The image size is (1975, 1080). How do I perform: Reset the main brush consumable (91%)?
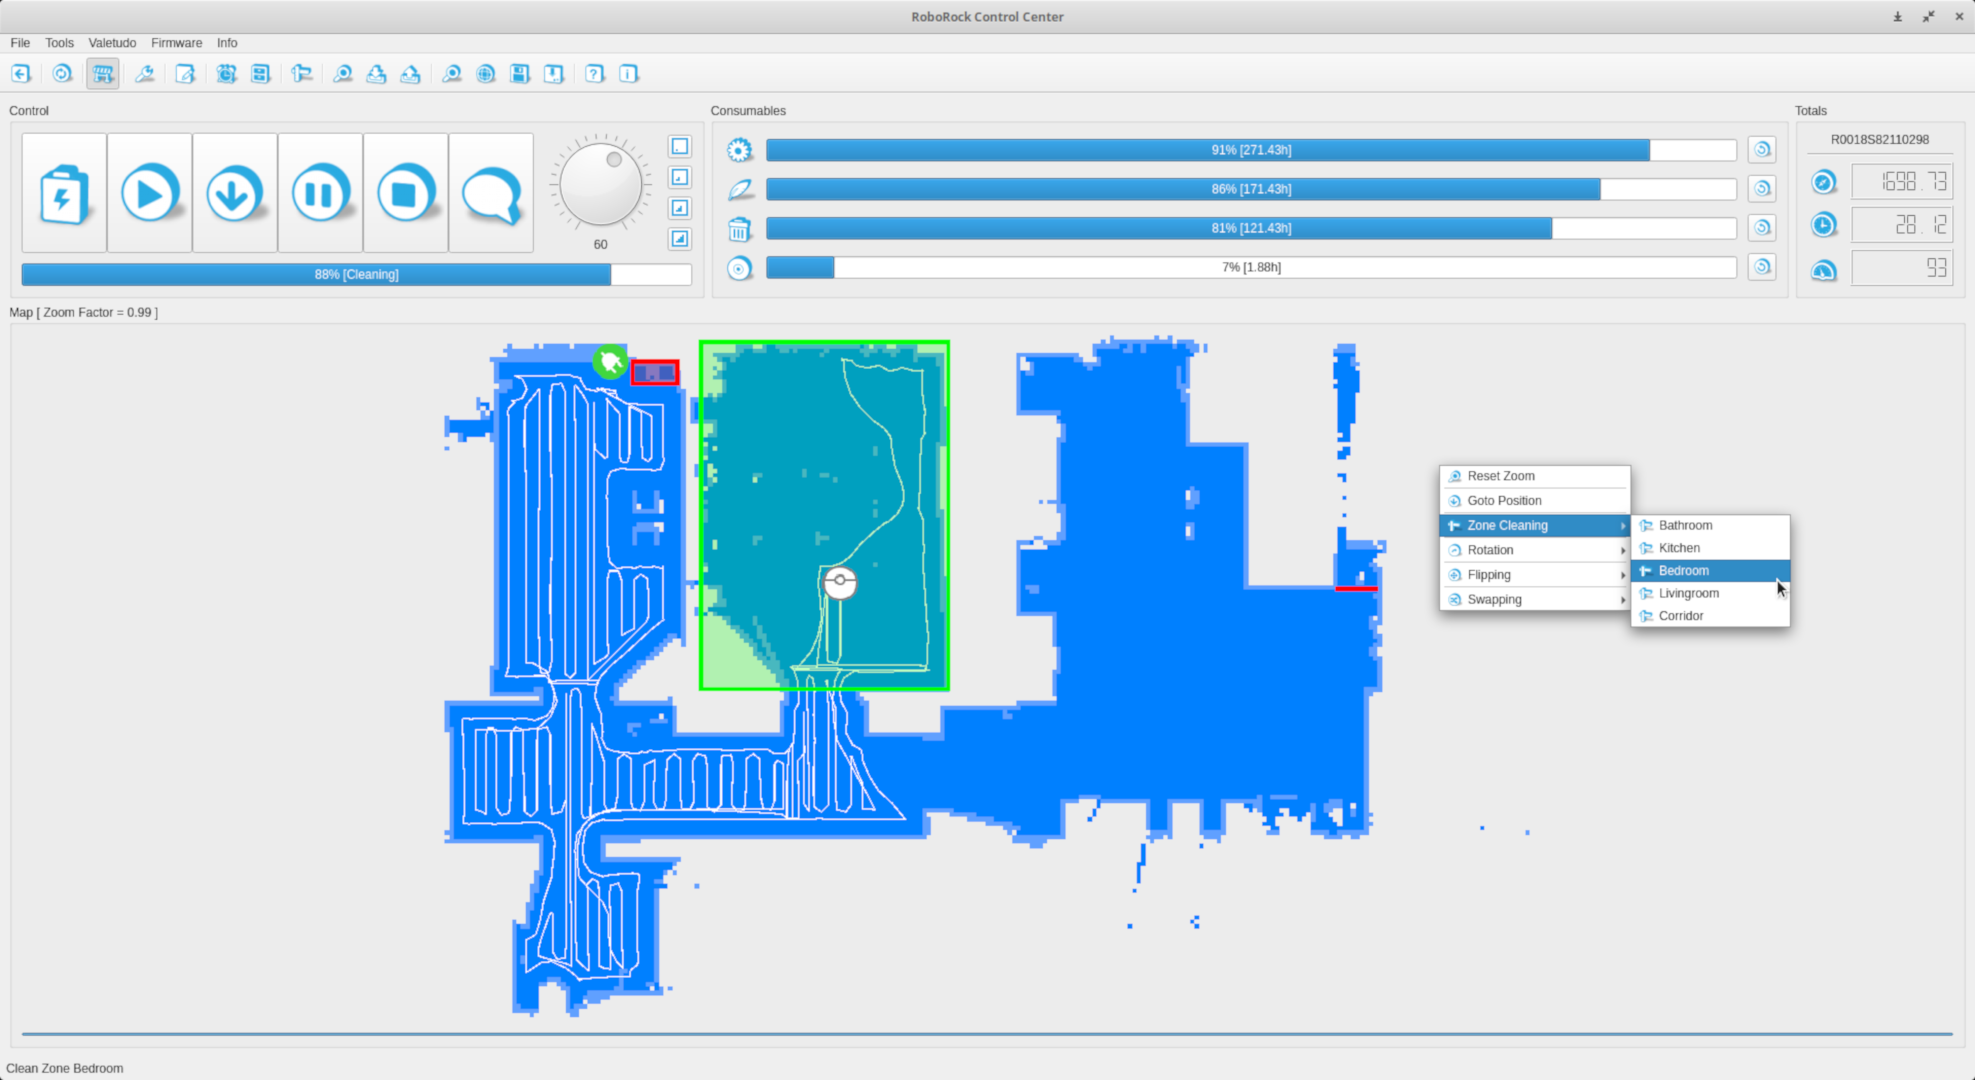pos(1762,150)
